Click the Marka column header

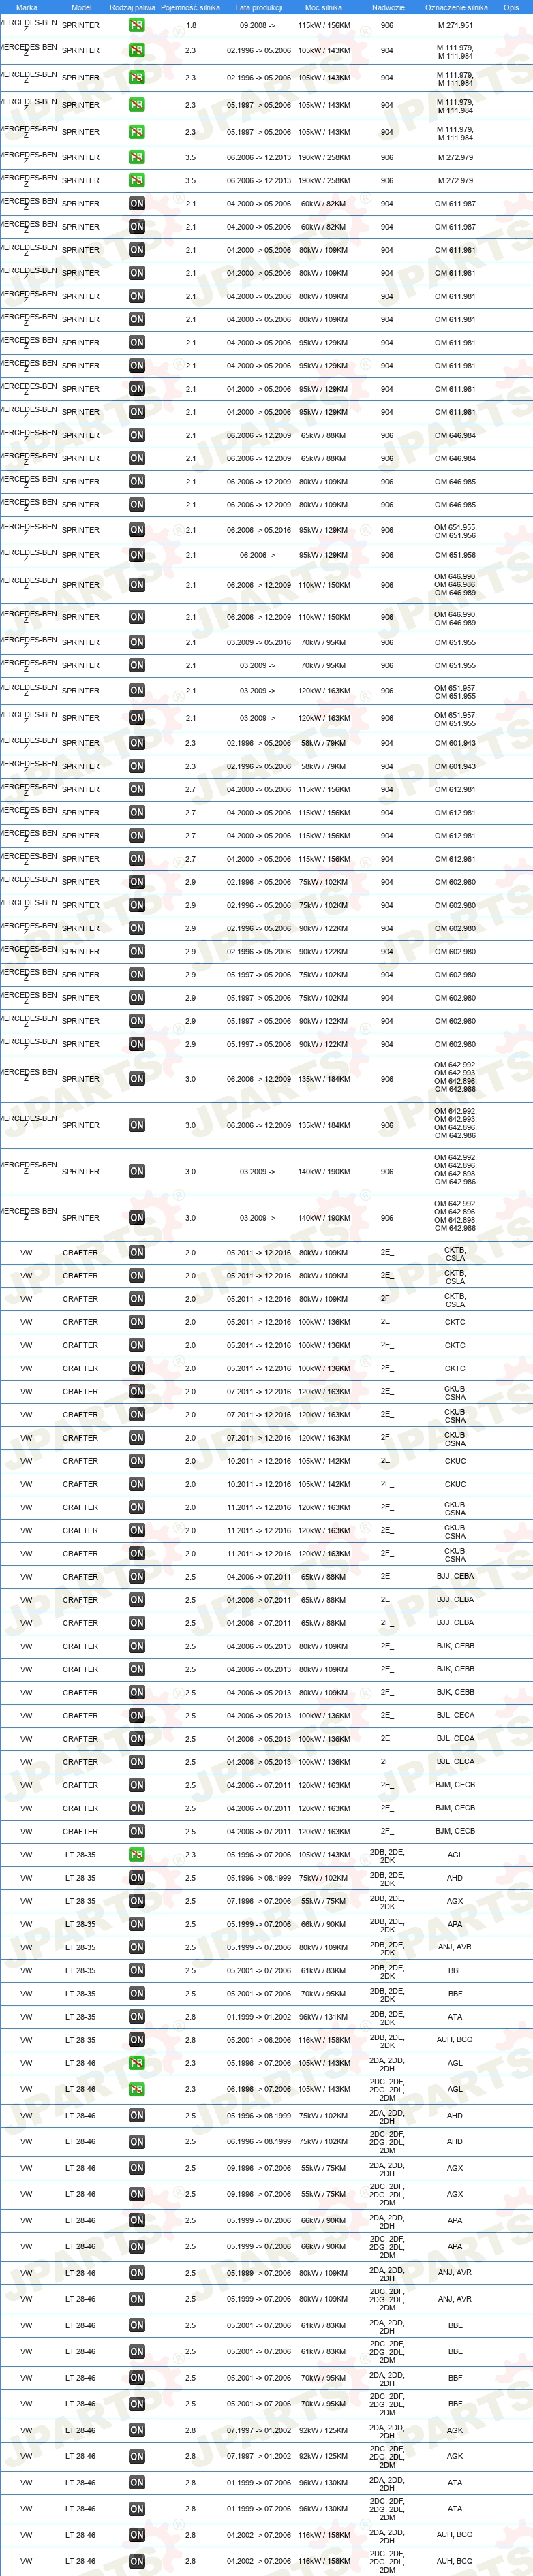coord(27,7)
